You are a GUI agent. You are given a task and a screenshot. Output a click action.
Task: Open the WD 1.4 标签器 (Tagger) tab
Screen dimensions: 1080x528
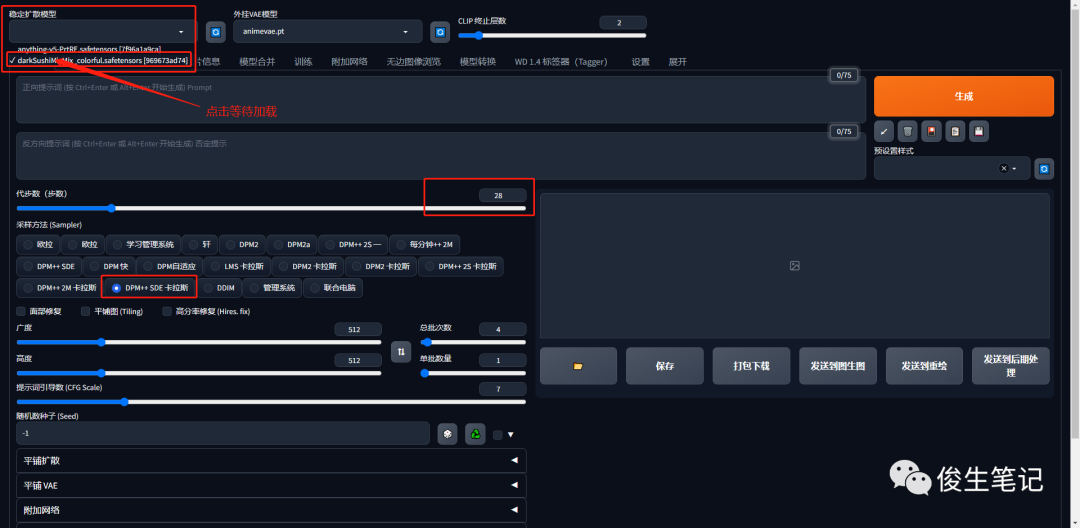click(560, 61)
